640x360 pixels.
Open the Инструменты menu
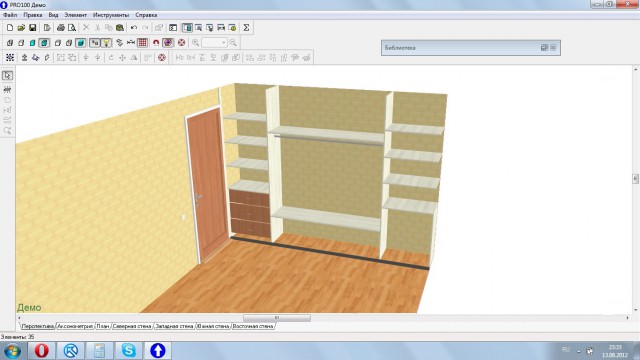(111, 15)
